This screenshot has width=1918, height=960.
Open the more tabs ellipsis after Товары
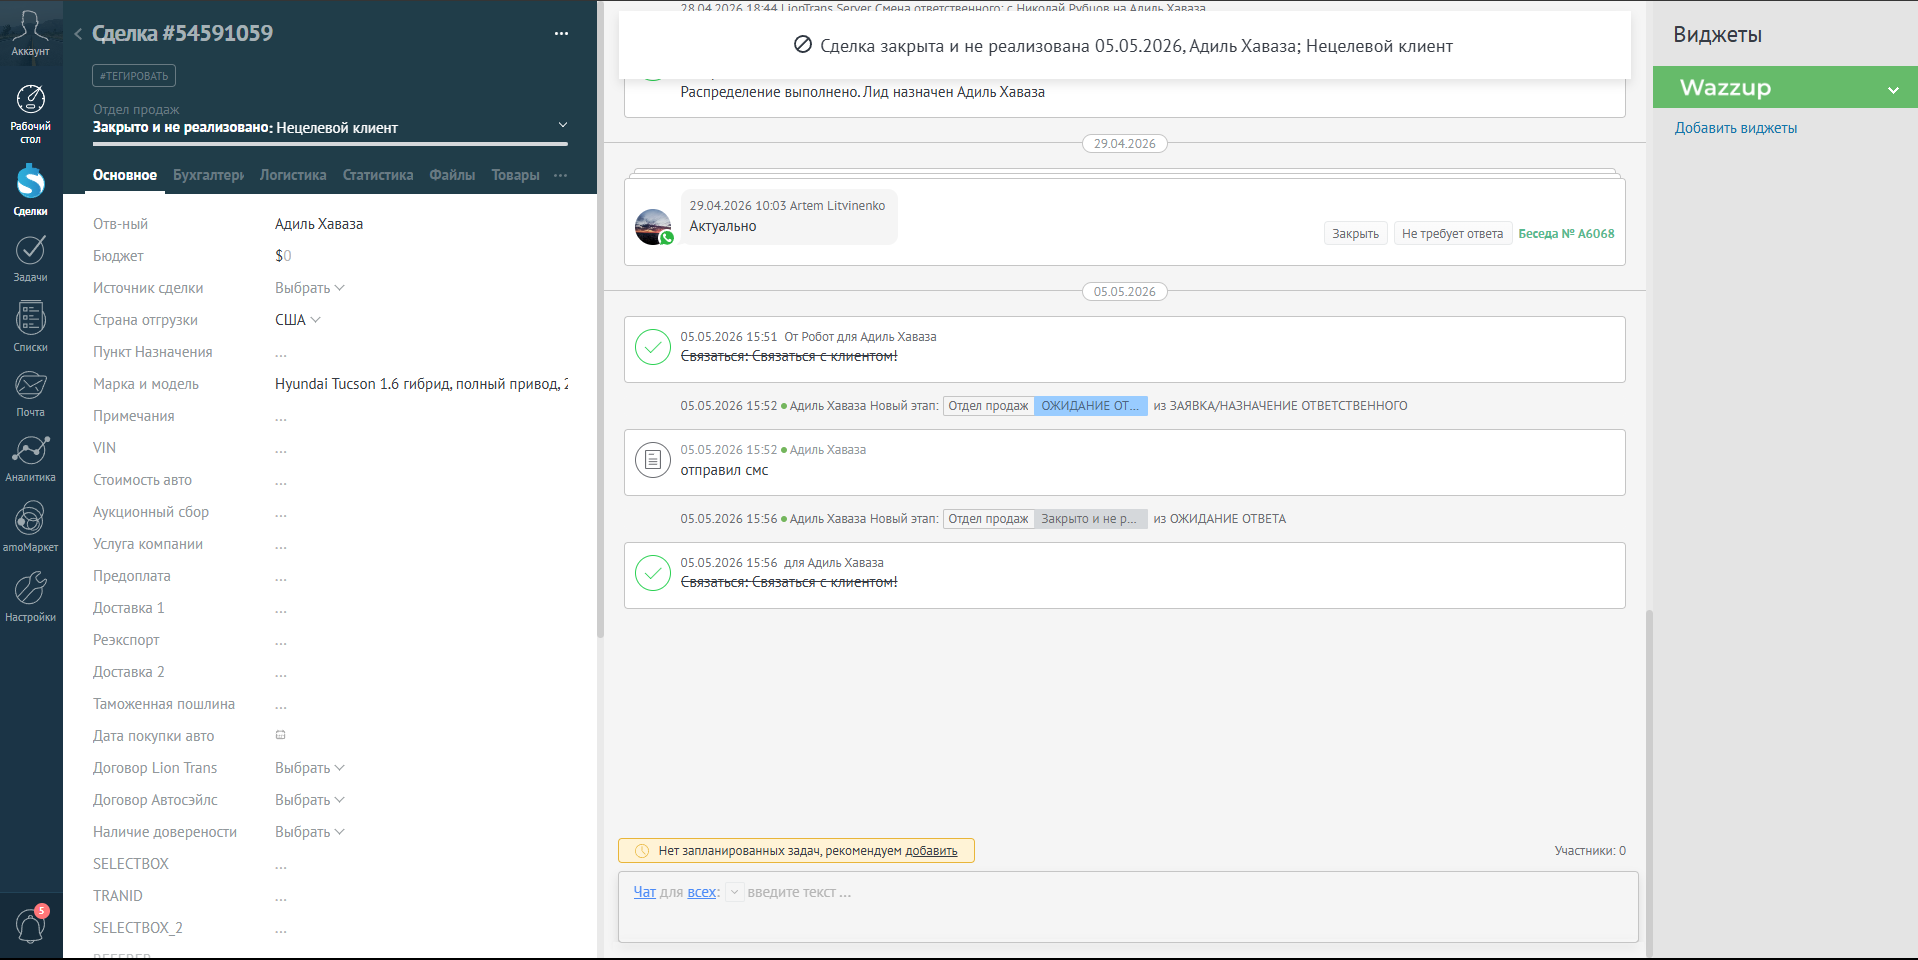pos(560,175)
